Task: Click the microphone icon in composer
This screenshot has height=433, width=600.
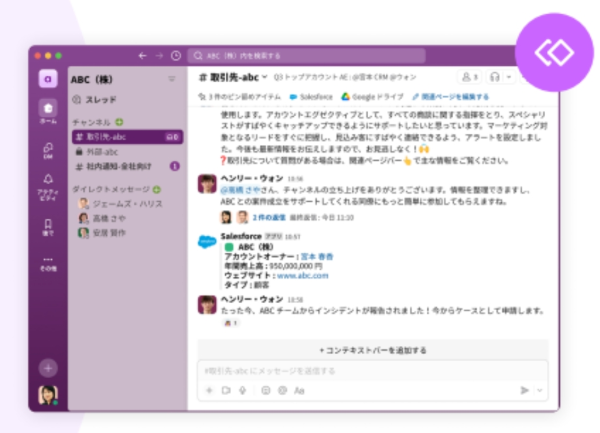Action: (243, 391)
